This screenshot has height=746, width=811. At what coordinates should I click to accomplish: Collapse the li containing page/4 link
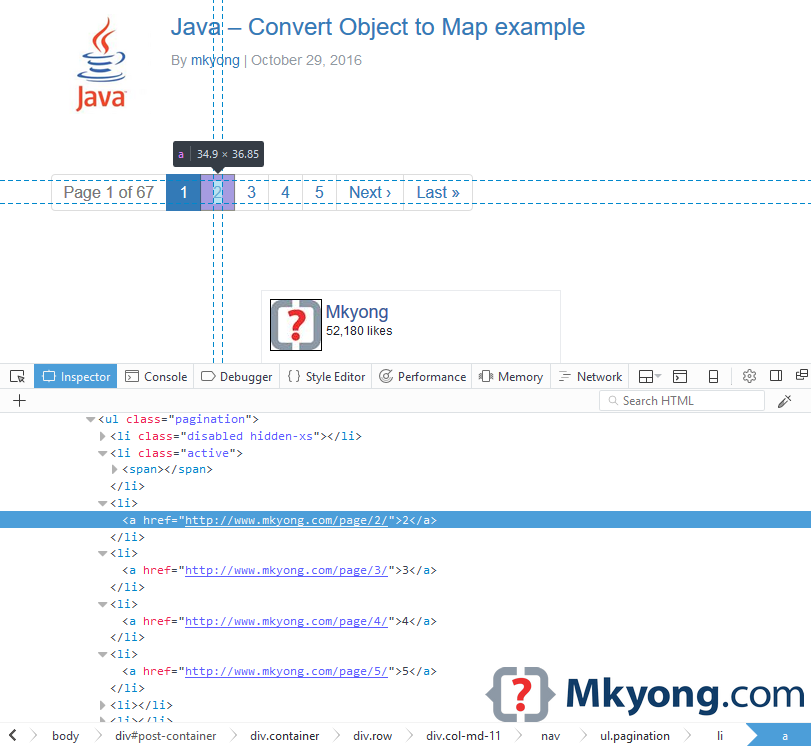(102, 604)
